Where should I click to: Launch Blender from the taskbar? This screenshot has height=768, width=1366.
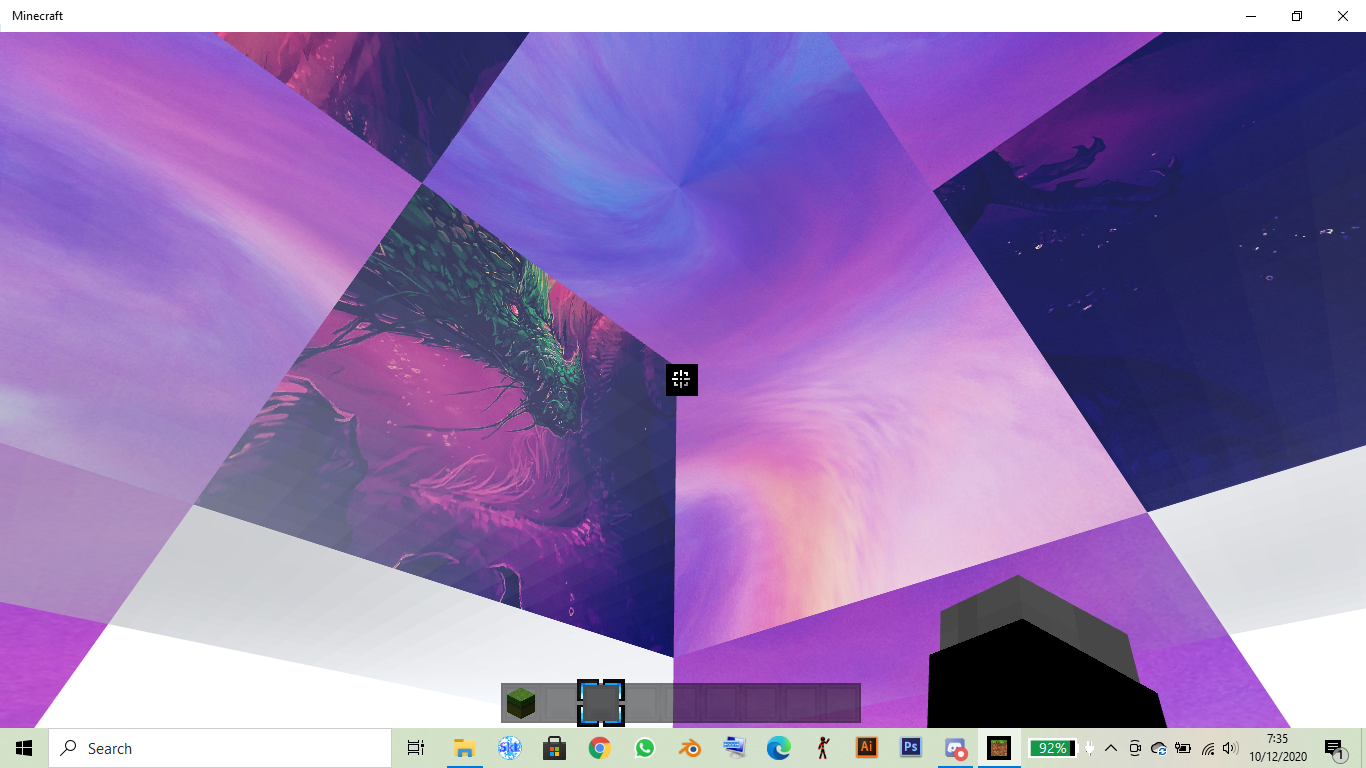click(x=690, y=748)
